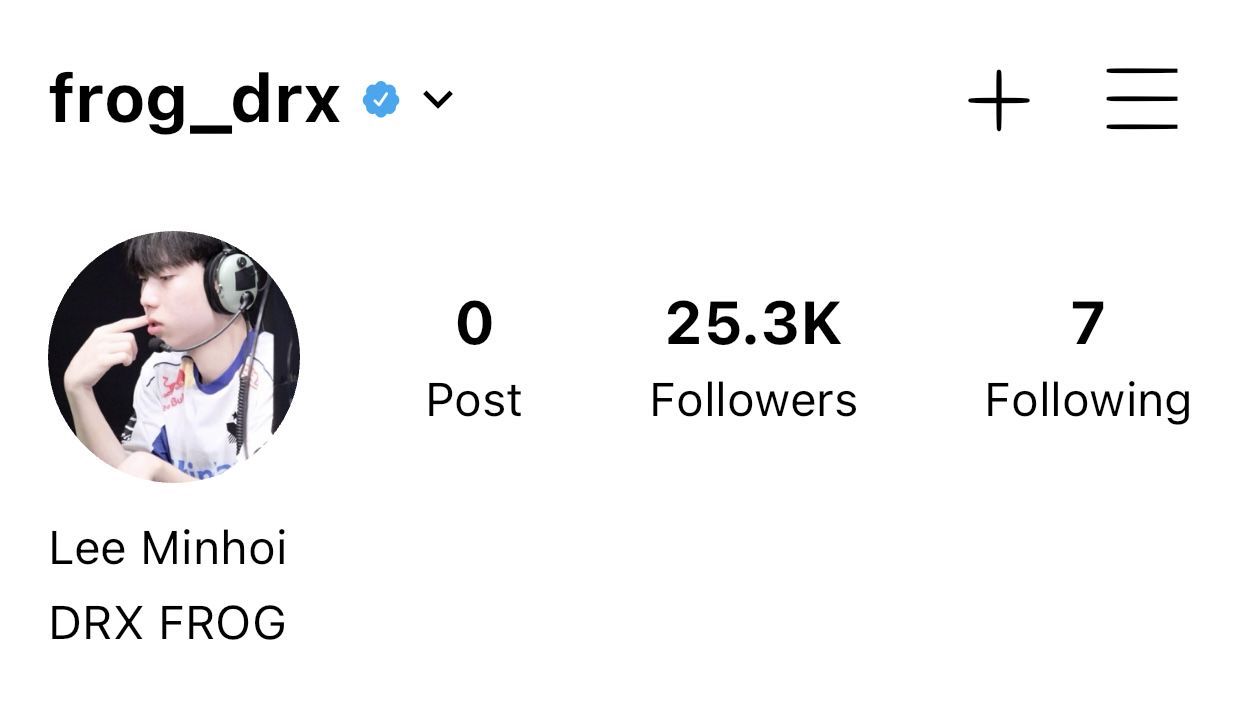
Task: Click the blue verified badge
Action: 381,100
